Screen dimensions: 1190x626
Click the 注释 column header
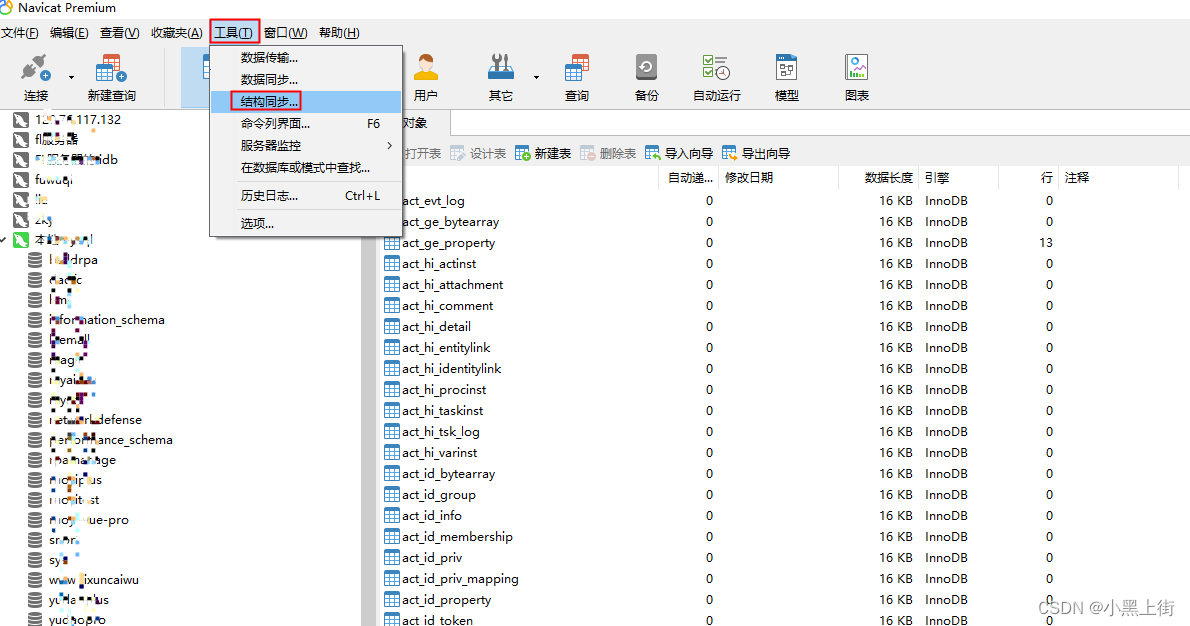1118,178
